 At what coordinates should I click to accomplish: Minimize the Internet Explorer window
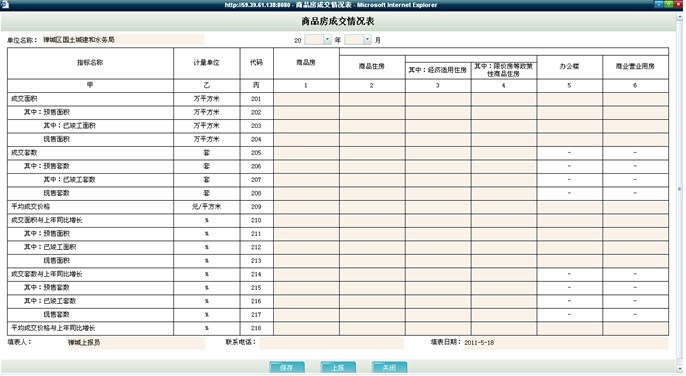pos(658,4)
